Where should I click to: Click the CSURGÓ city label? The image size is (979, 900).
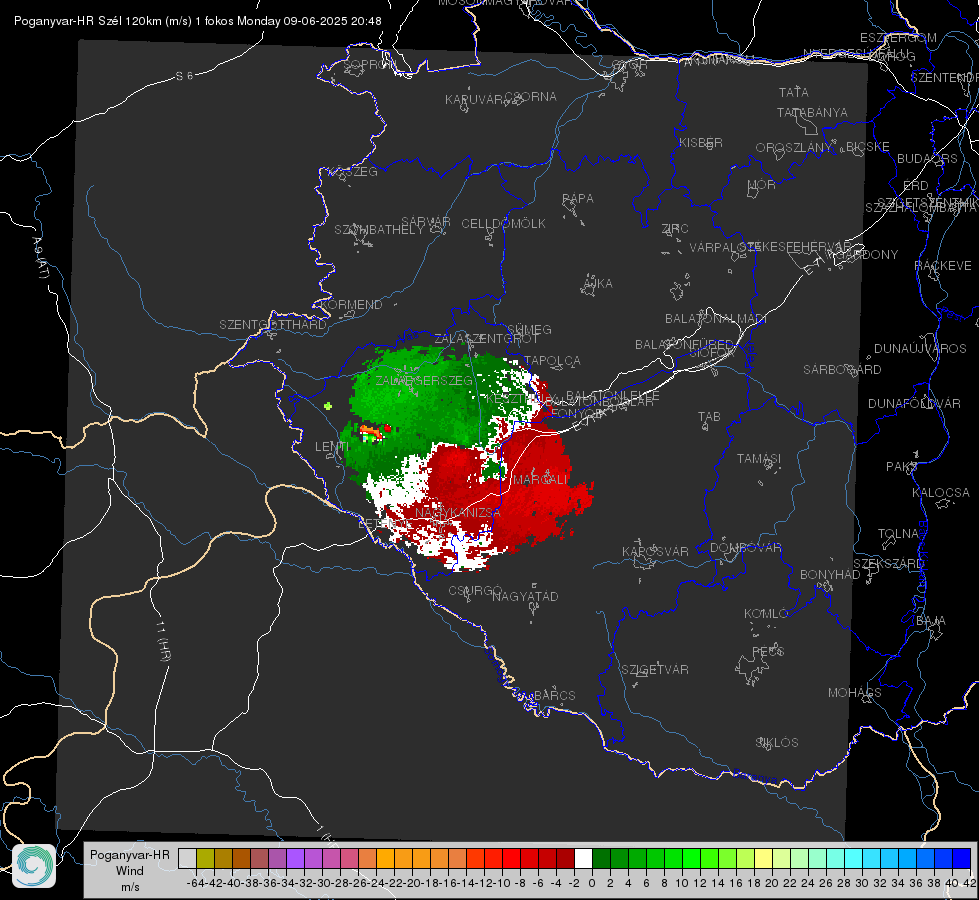[x=475, y=590]
